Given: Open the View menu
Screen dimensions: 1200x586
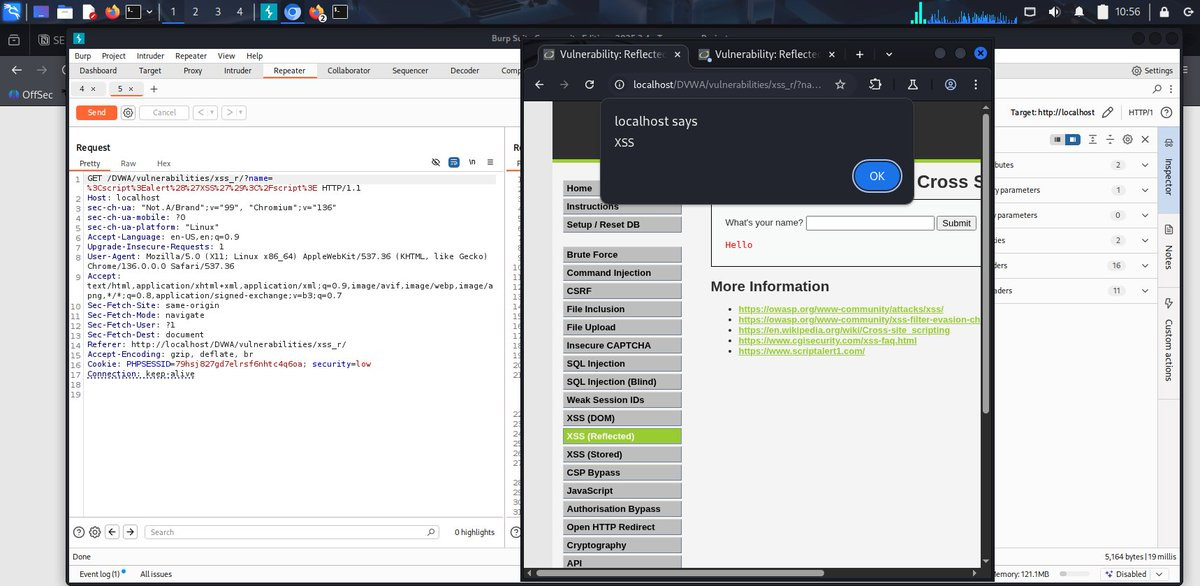Looking at the screenshot, I should click(226, 56).
